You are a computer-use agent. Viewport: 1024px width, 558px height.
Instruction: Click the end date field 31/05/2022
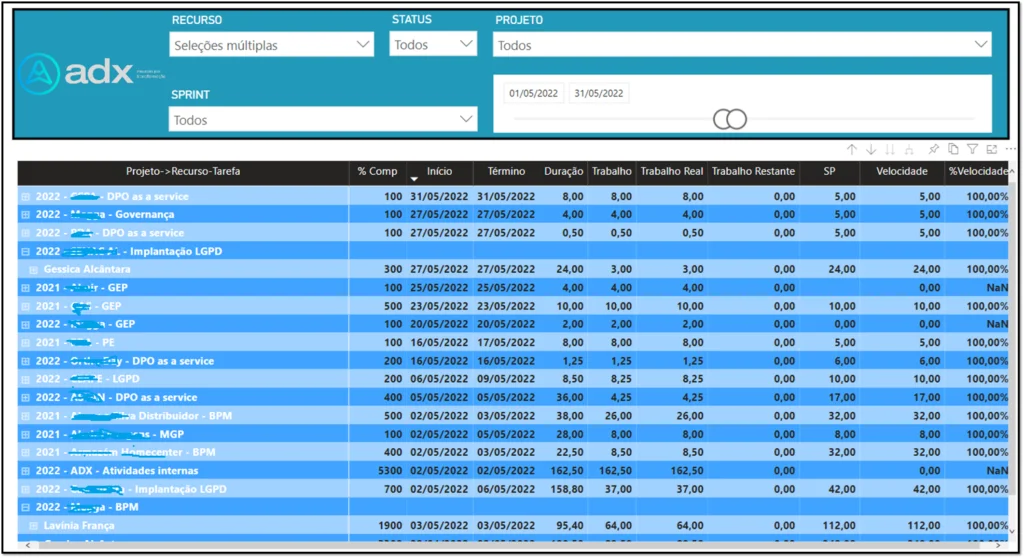click(x=599, y=93)
